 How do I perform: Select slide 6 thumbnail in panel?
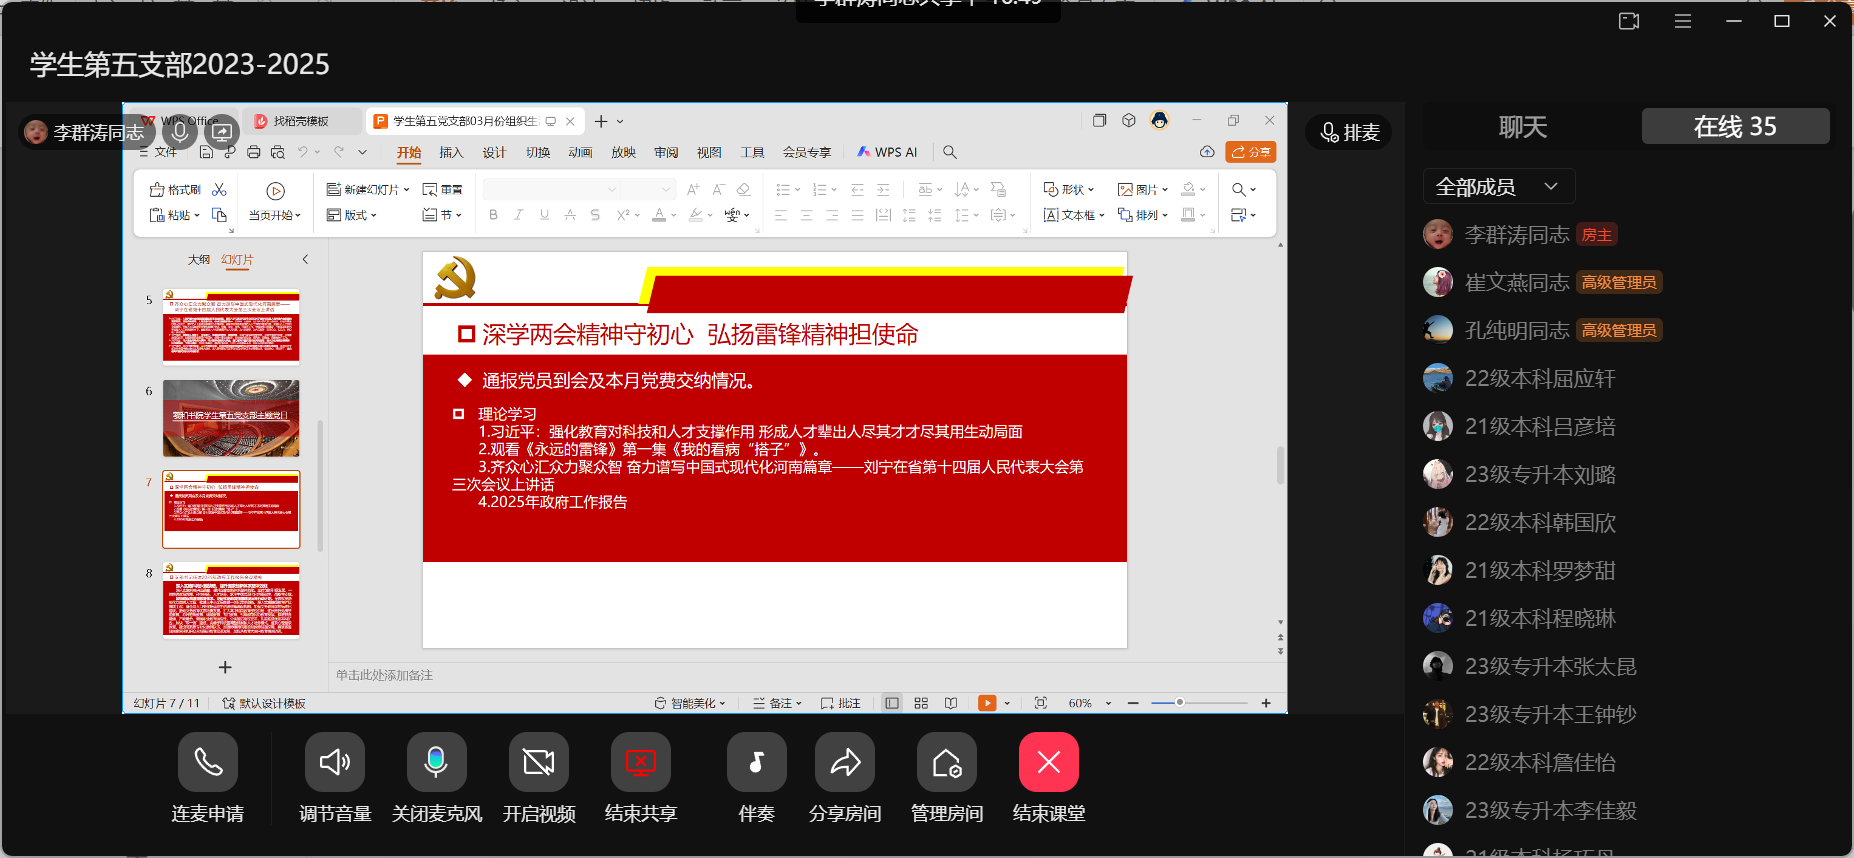pyautogui.click(x=231, y=418)
